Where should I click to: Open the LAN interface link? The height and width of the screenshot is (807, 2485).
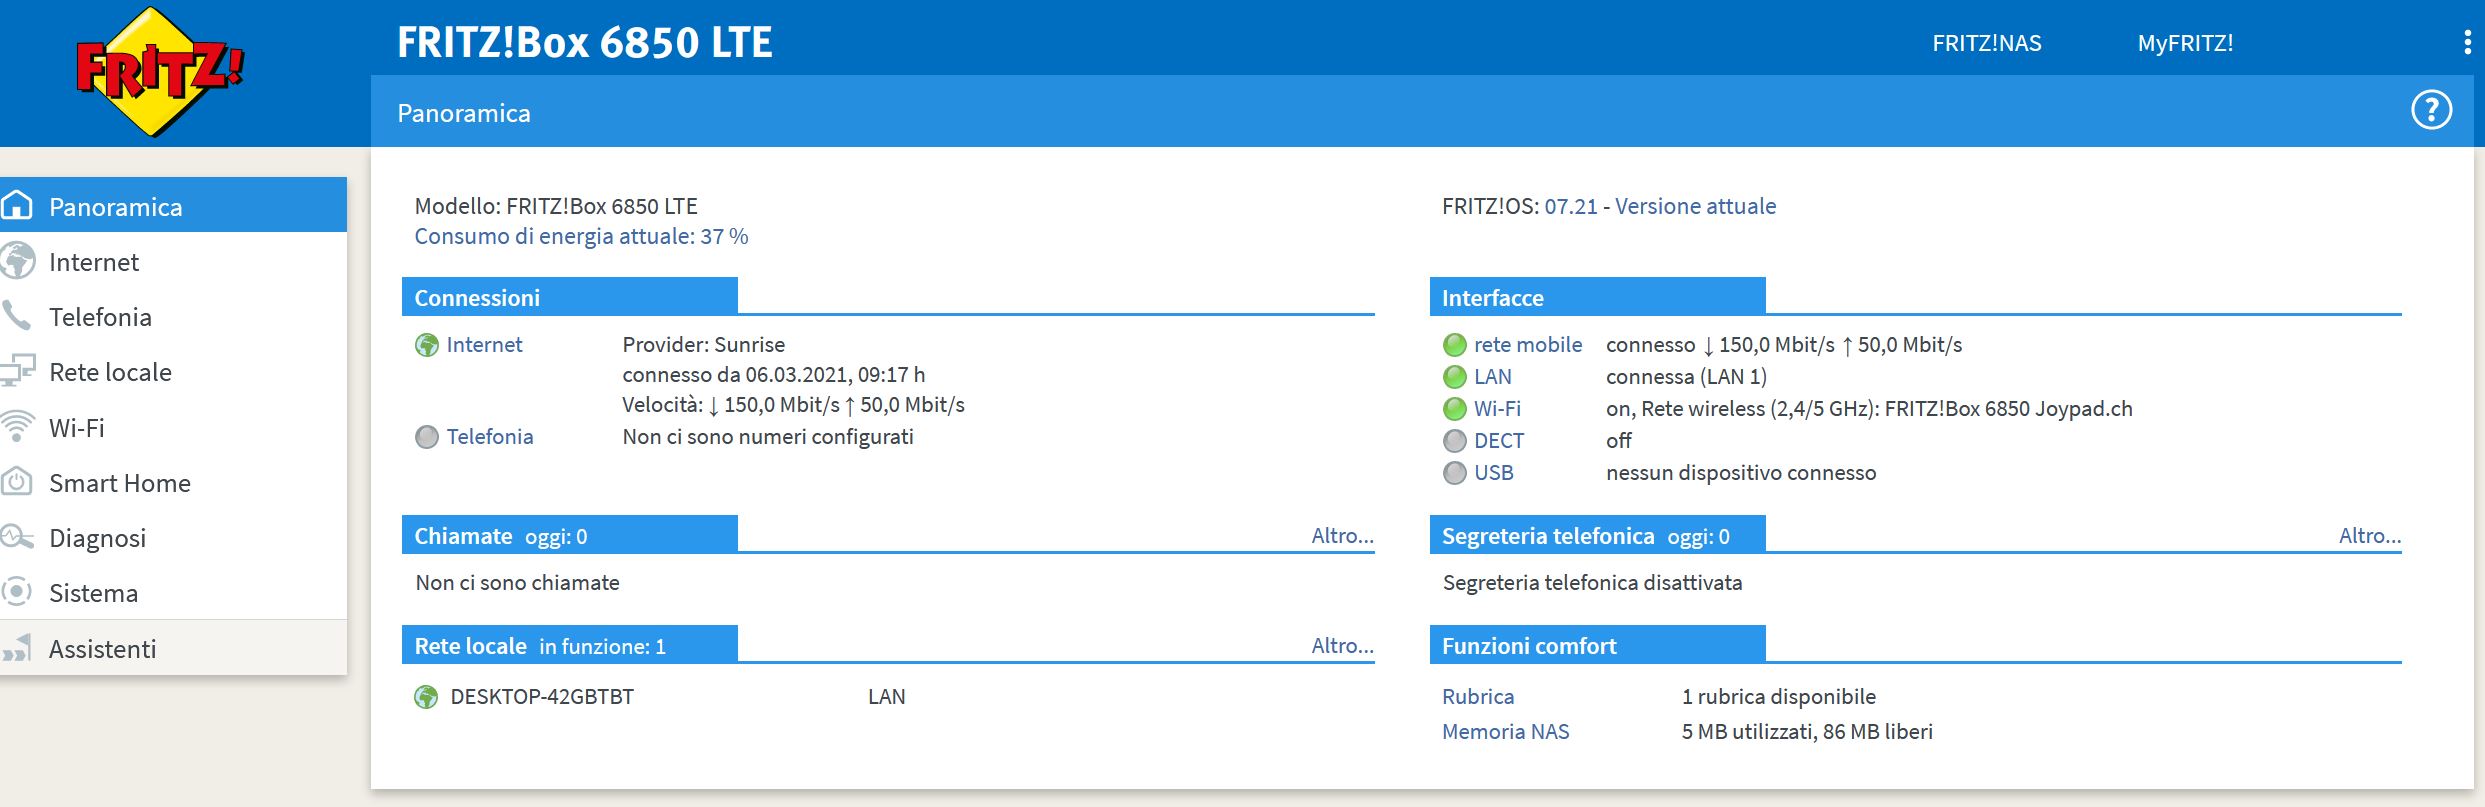click(x=1493, y=377)
